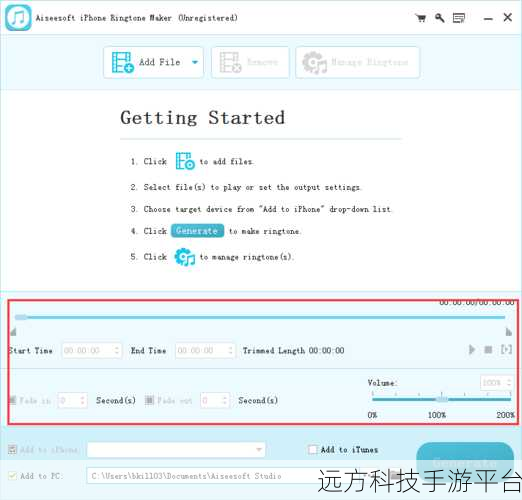Click the End Time input field
Viewport: 522px width, 500px height.
(x=205, y=350)
